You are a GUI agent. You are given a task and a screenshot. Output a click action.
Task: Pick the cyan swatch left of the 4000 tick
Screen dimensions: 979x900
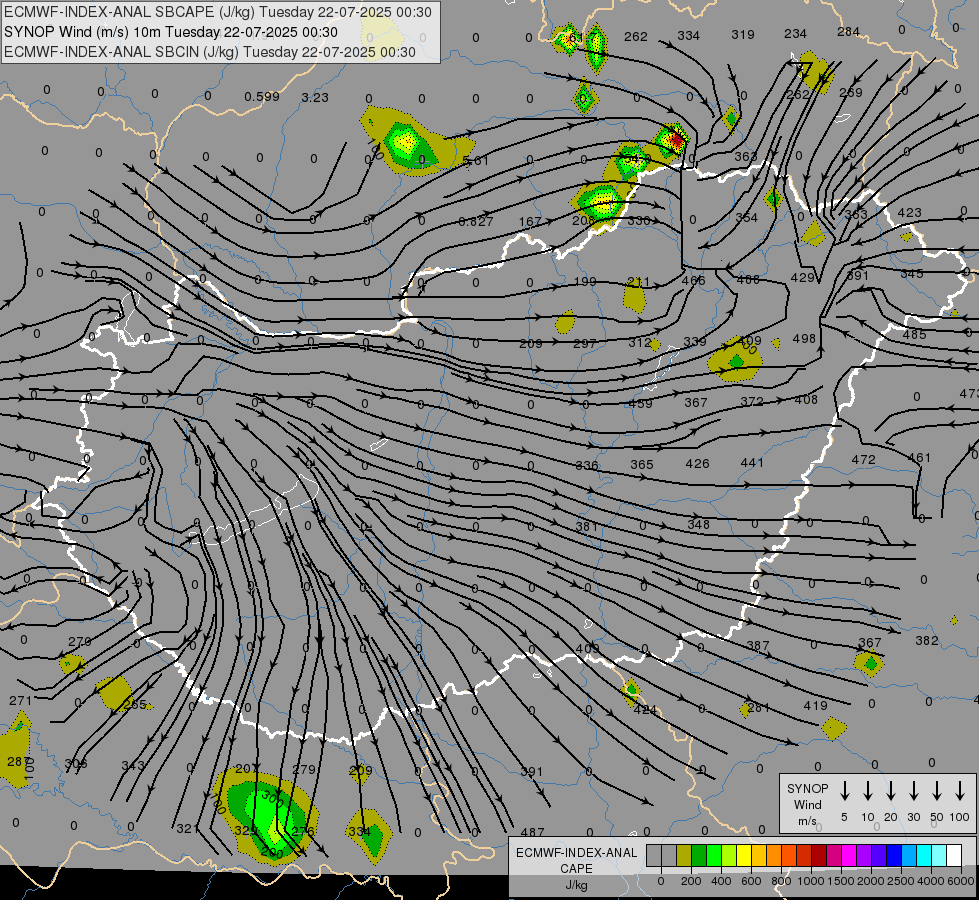point(923,856)
